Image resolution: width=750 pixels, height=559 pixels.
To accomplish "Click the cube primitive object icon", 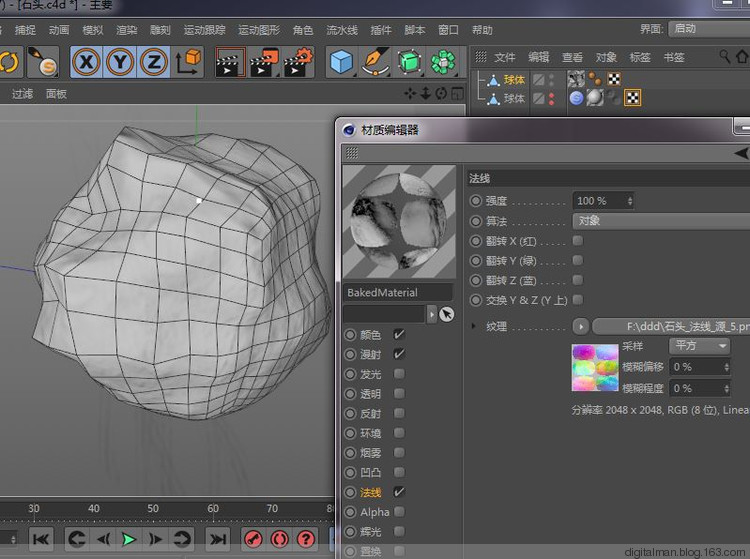I will [x=343, y=63].
